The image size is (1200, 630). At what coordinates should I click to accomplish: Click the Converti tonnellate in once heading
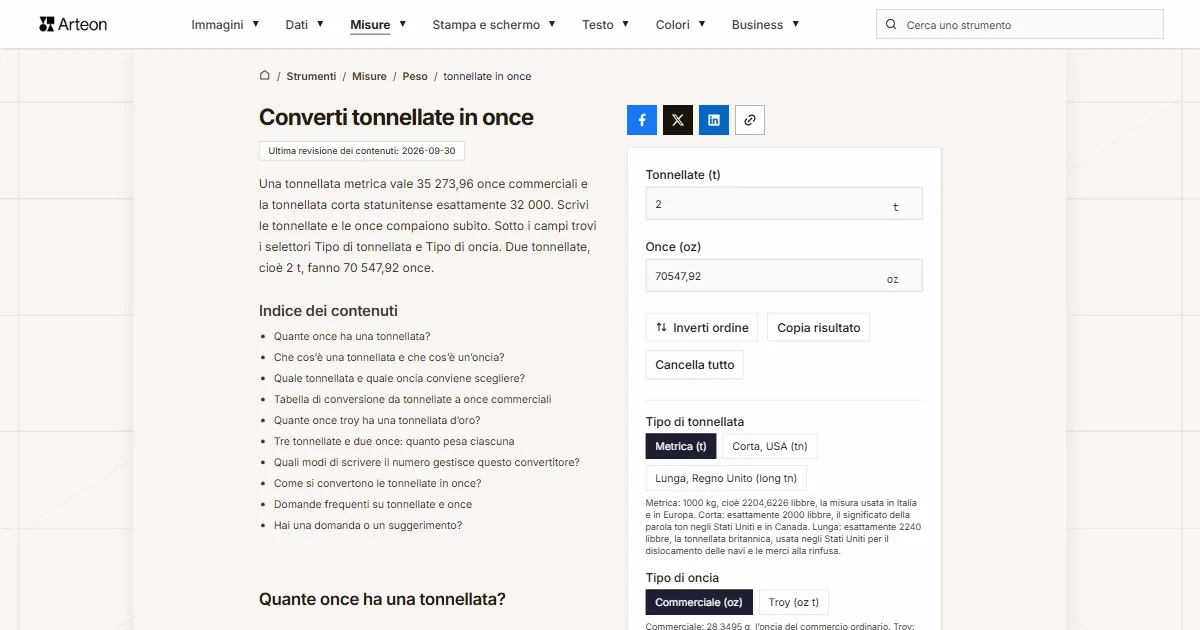tap(396, 117)
